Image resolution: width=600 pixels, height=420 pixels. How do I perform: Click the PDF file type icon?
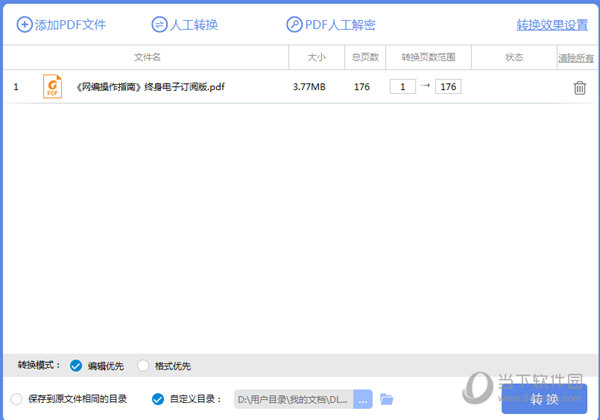52,86
